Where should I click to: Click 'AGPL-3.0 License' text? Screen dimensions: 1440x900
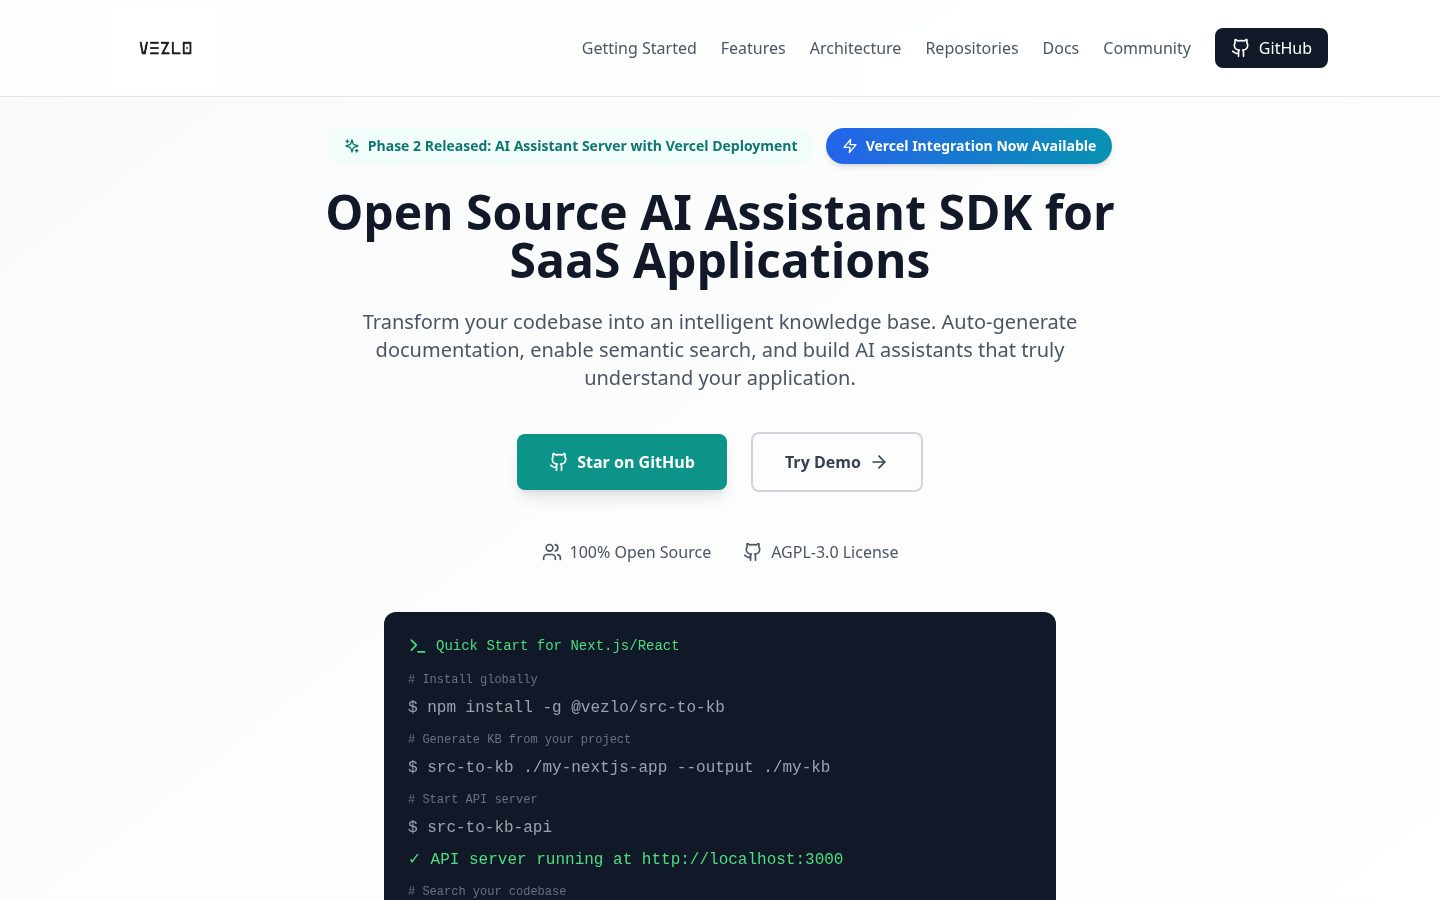pyautogui.click(x=834, y=552)
